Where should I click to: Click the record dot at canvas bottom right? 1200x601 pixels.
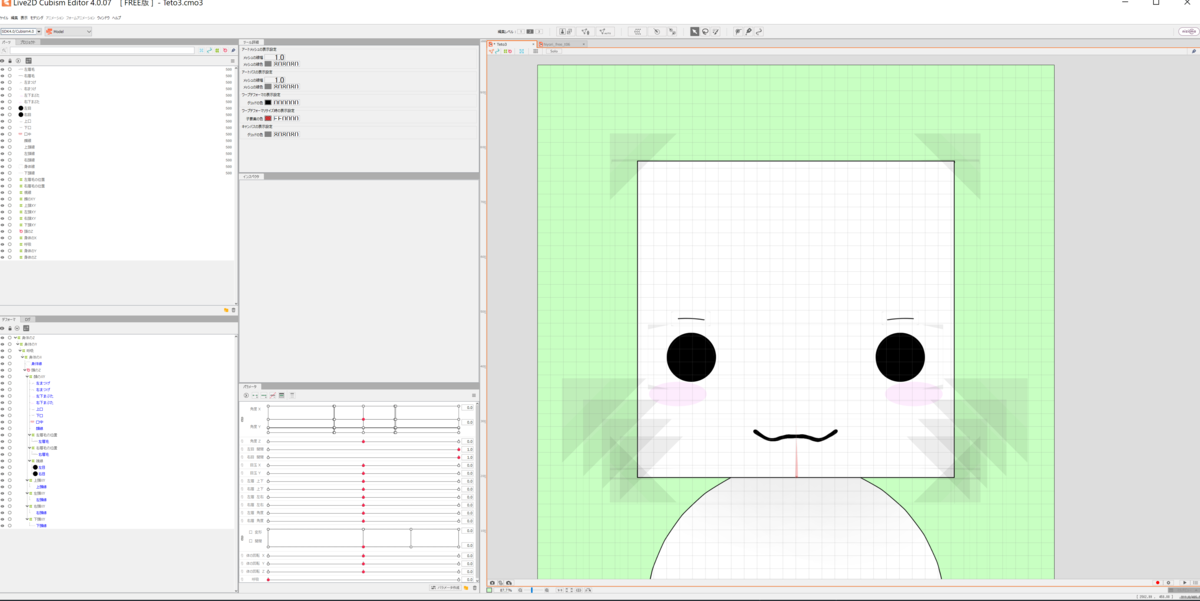pyautogui.click(x=1157, y=582)
